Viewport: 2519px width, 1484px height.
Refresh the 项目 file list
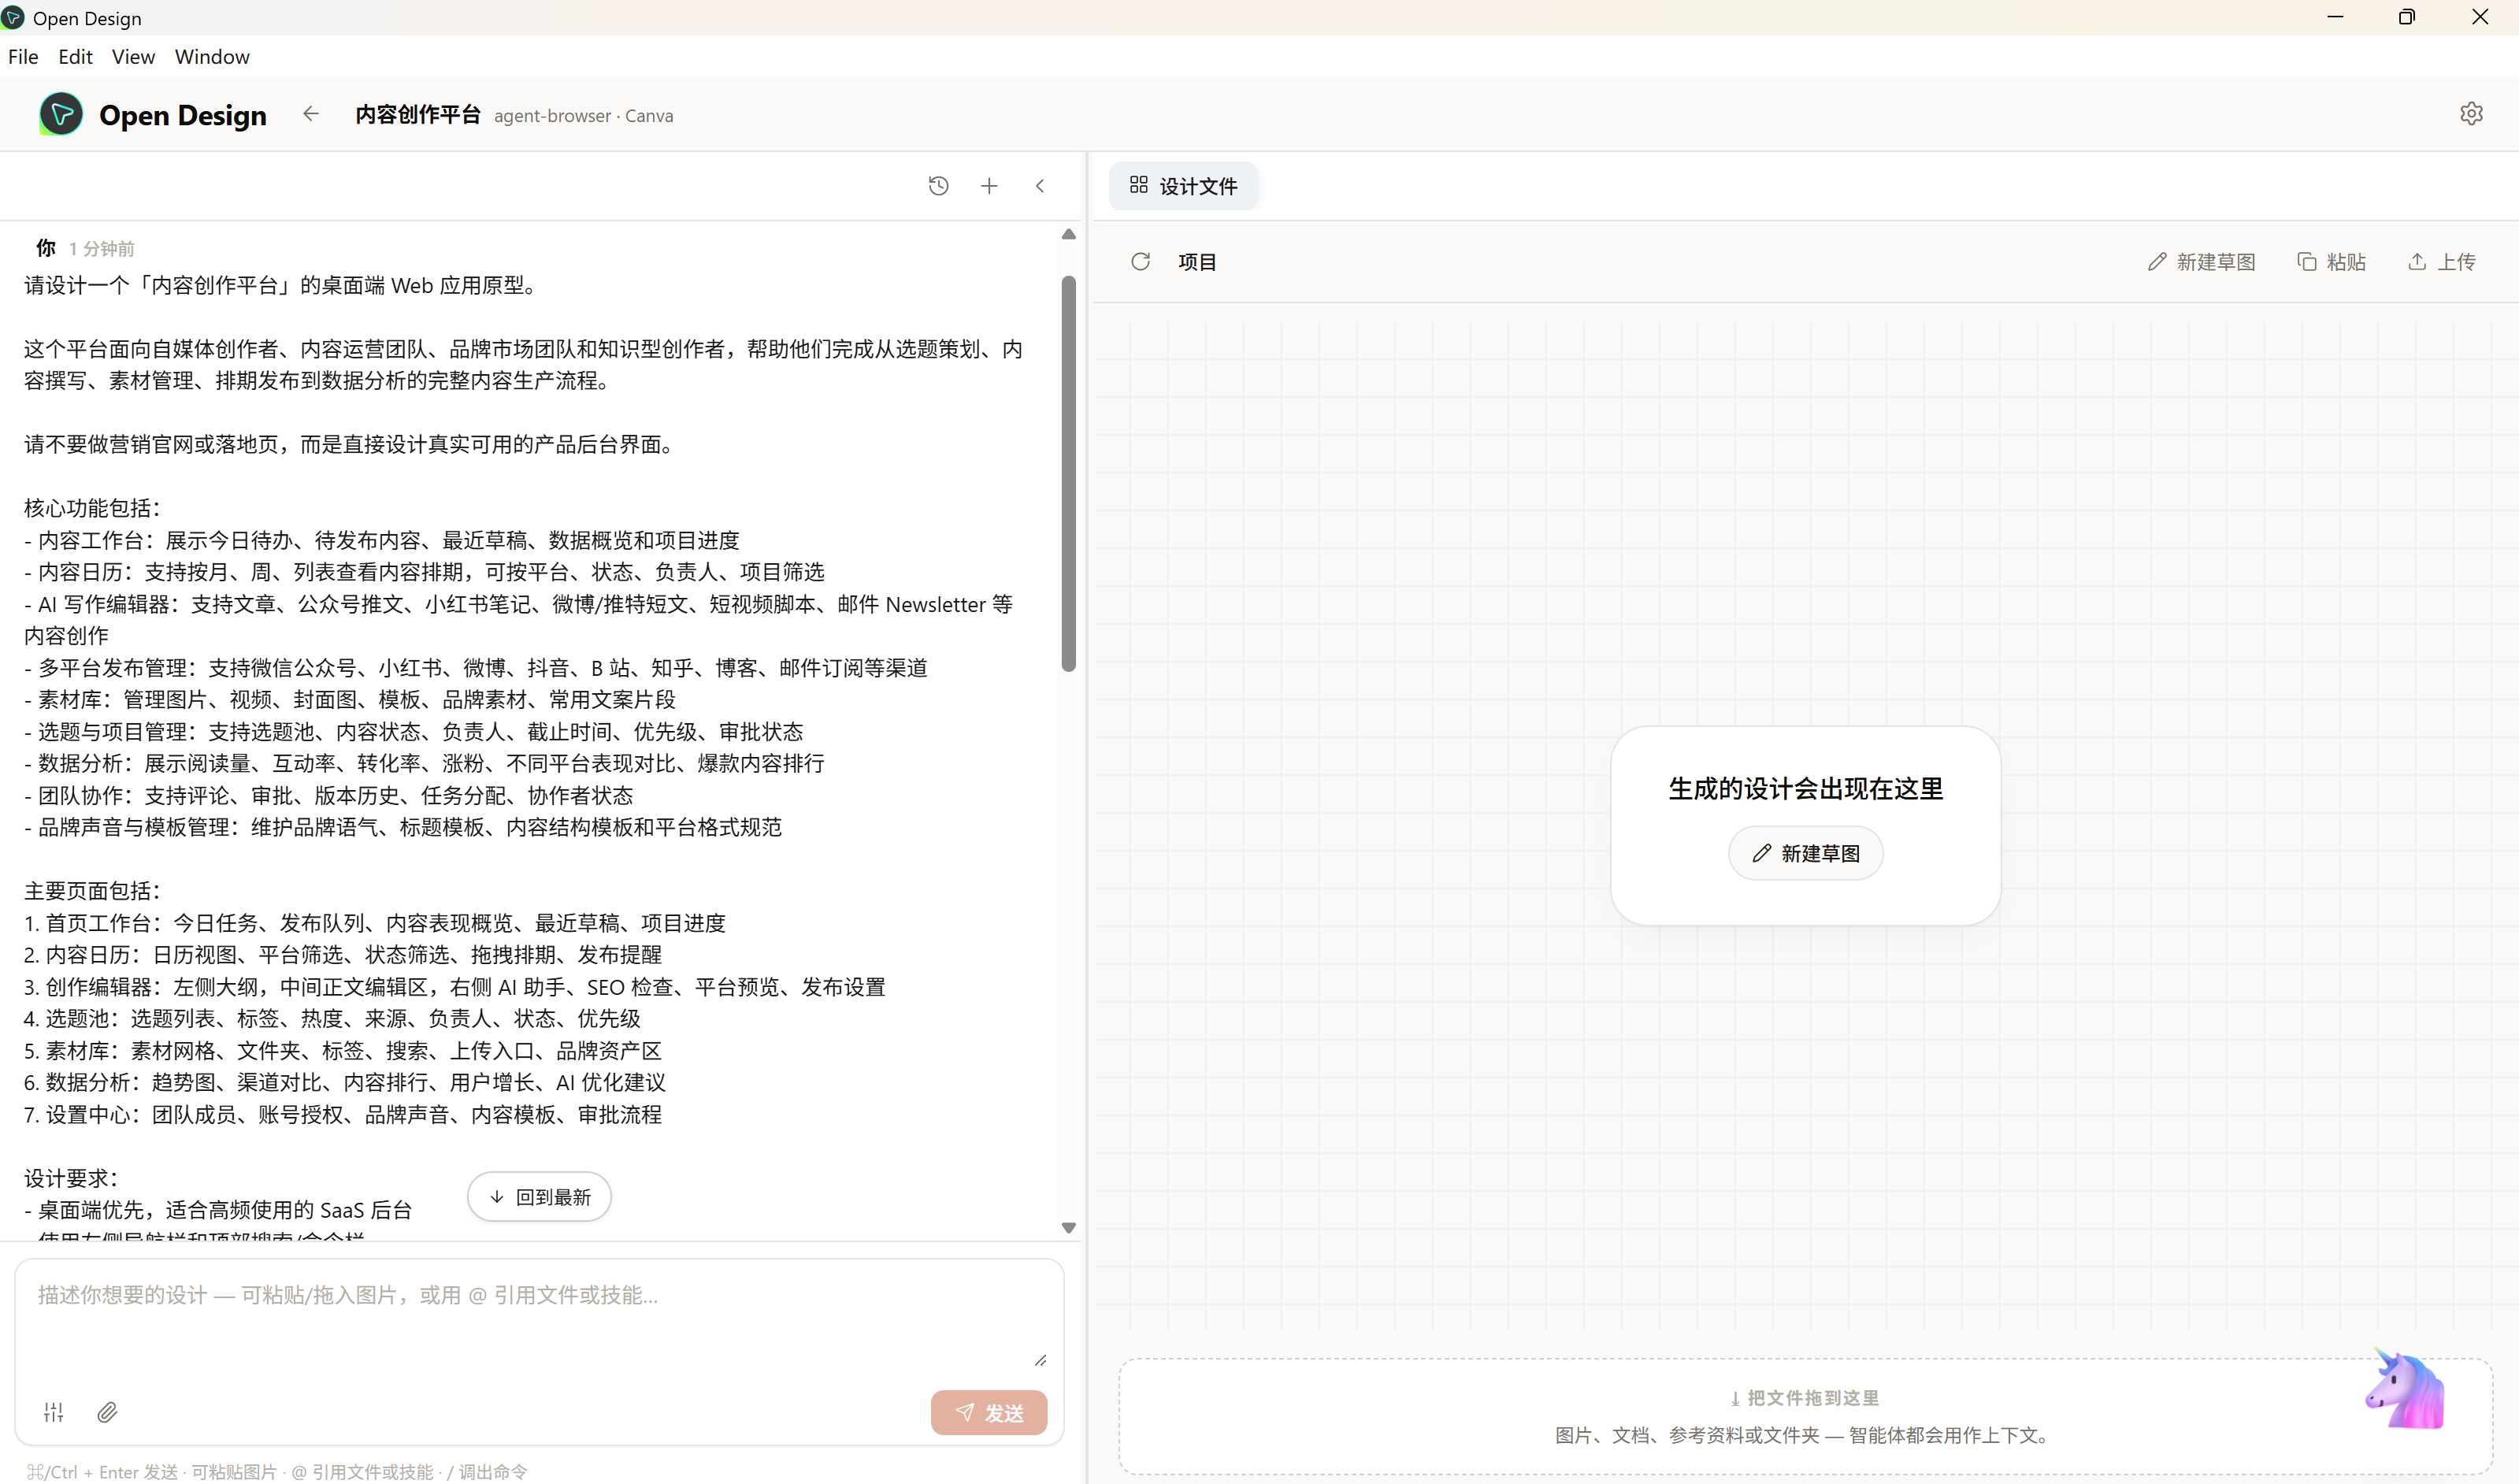click(1140, 262)
